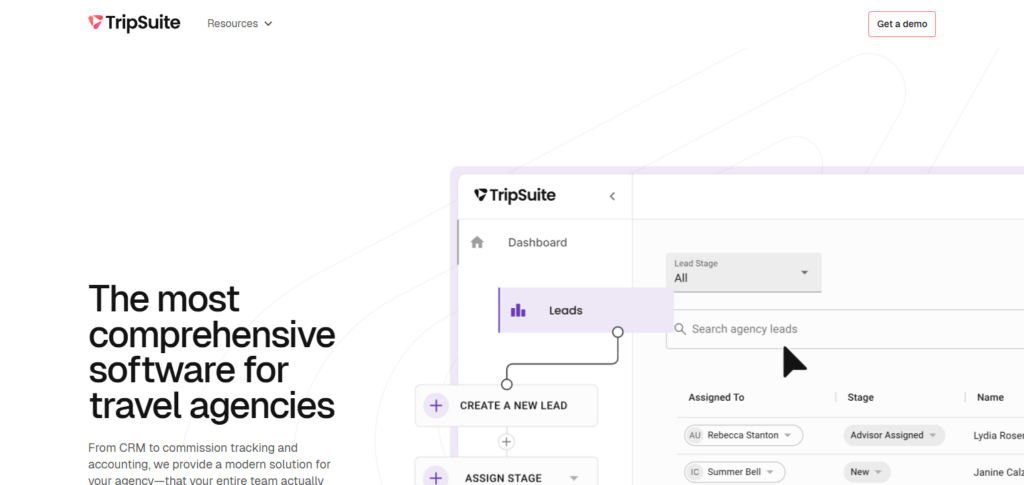The width and height of the screenshot is (1024, 485).
Task: Select the Leads bar chart icon
Action: pyautogui.click(x=518, y=310)
